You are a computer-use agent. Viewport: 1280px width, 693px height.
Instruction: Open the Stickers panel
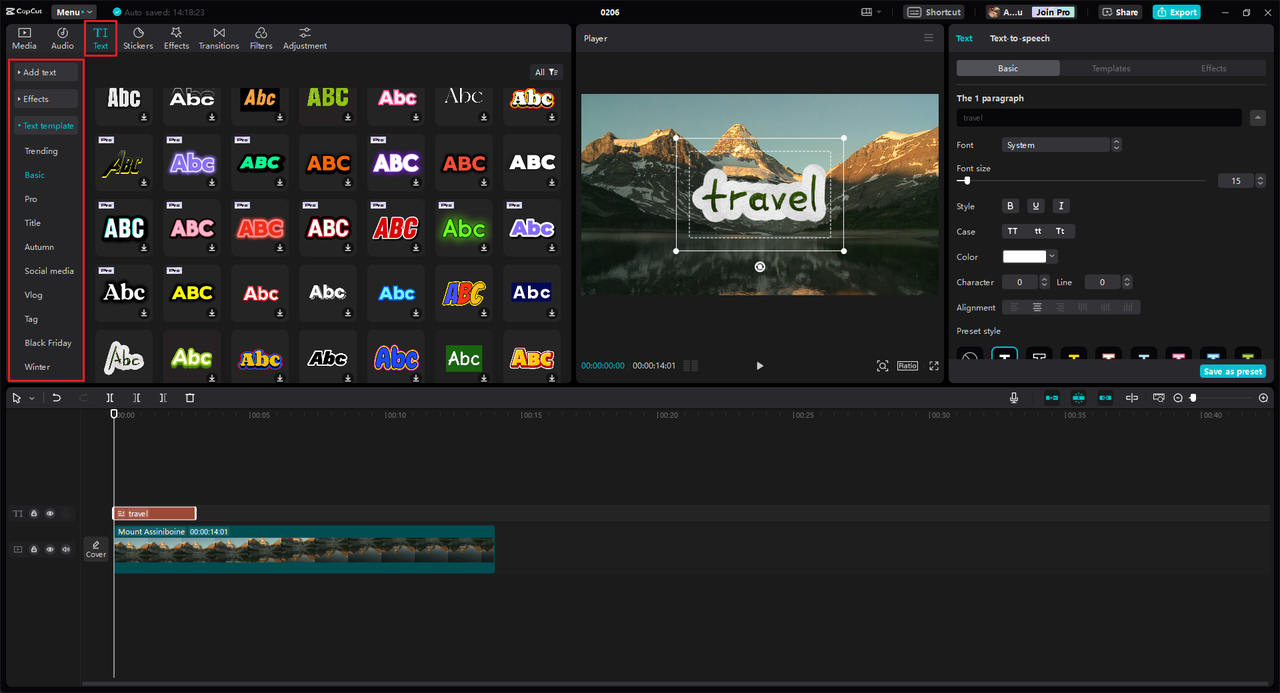point(138,38)
